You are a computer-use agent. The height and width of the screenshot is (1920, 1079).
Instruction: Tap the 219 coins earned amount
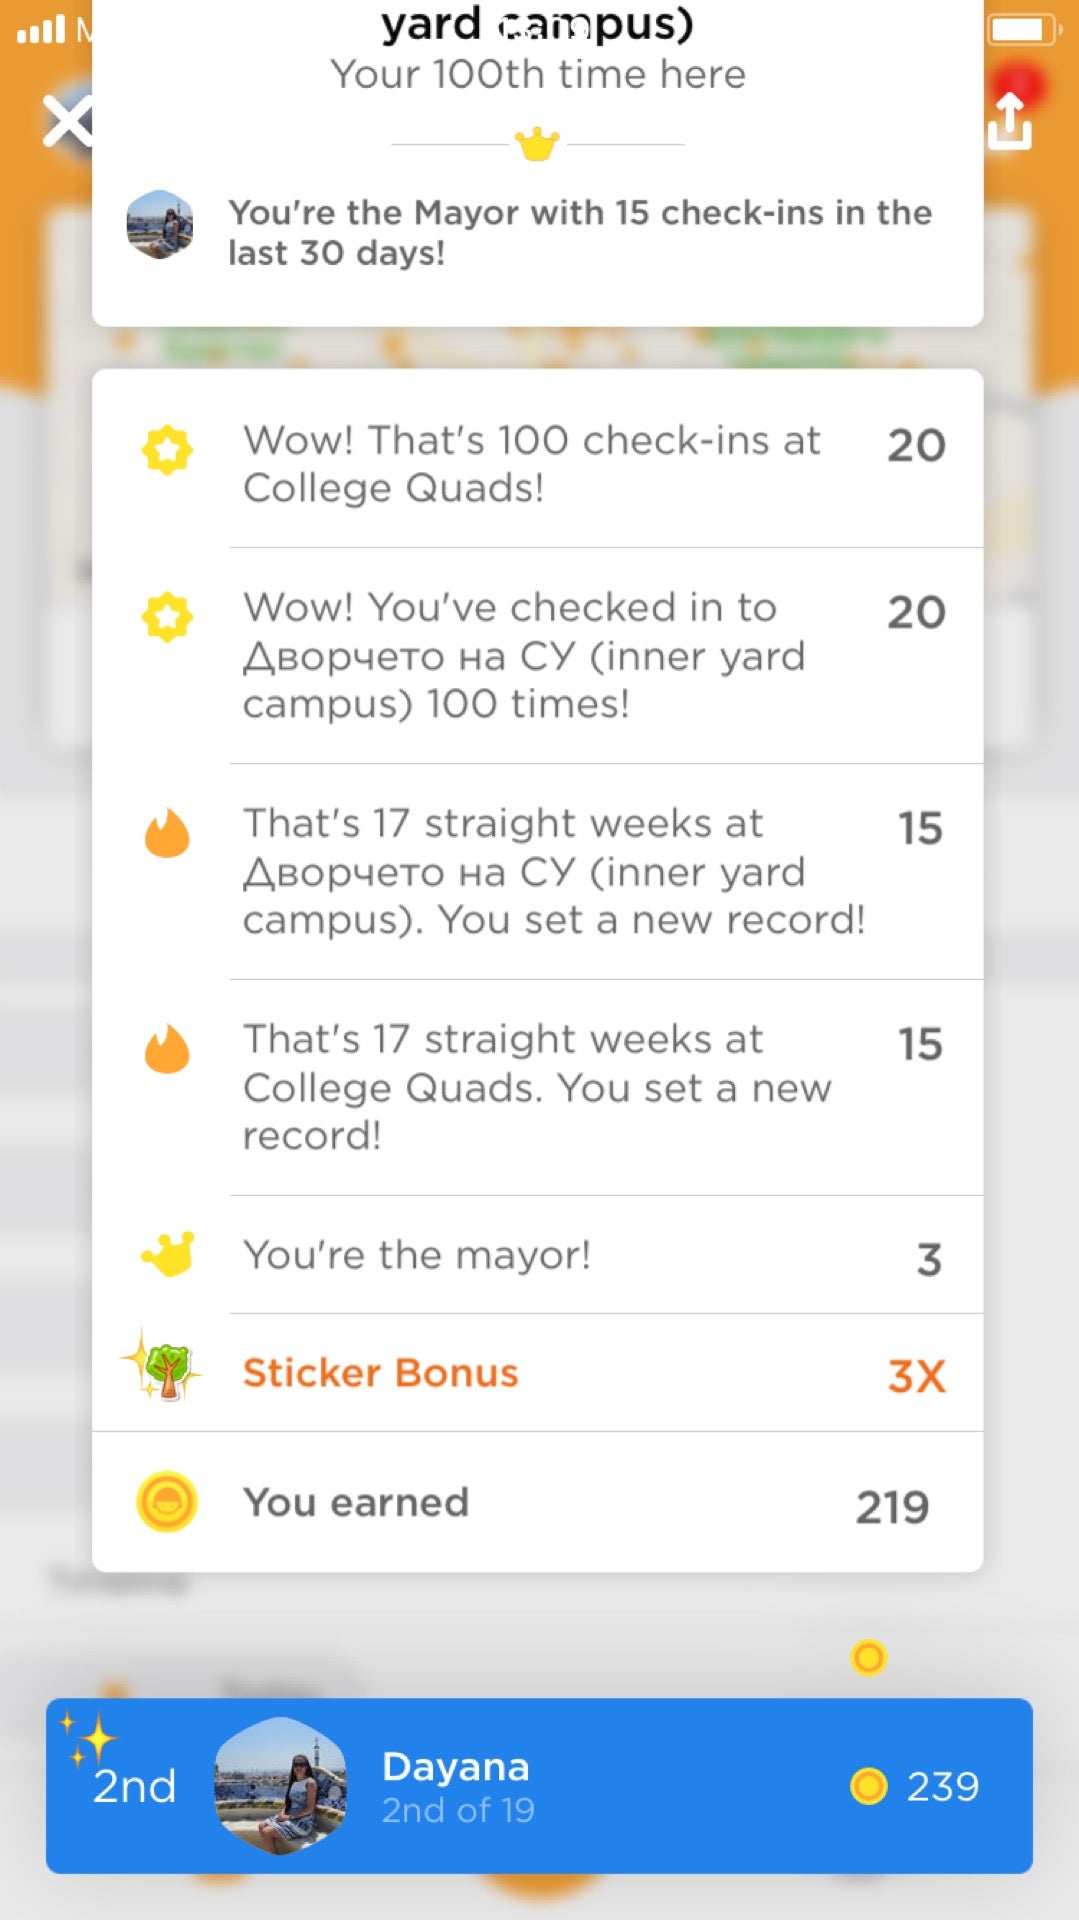(x=892, y=1507)
